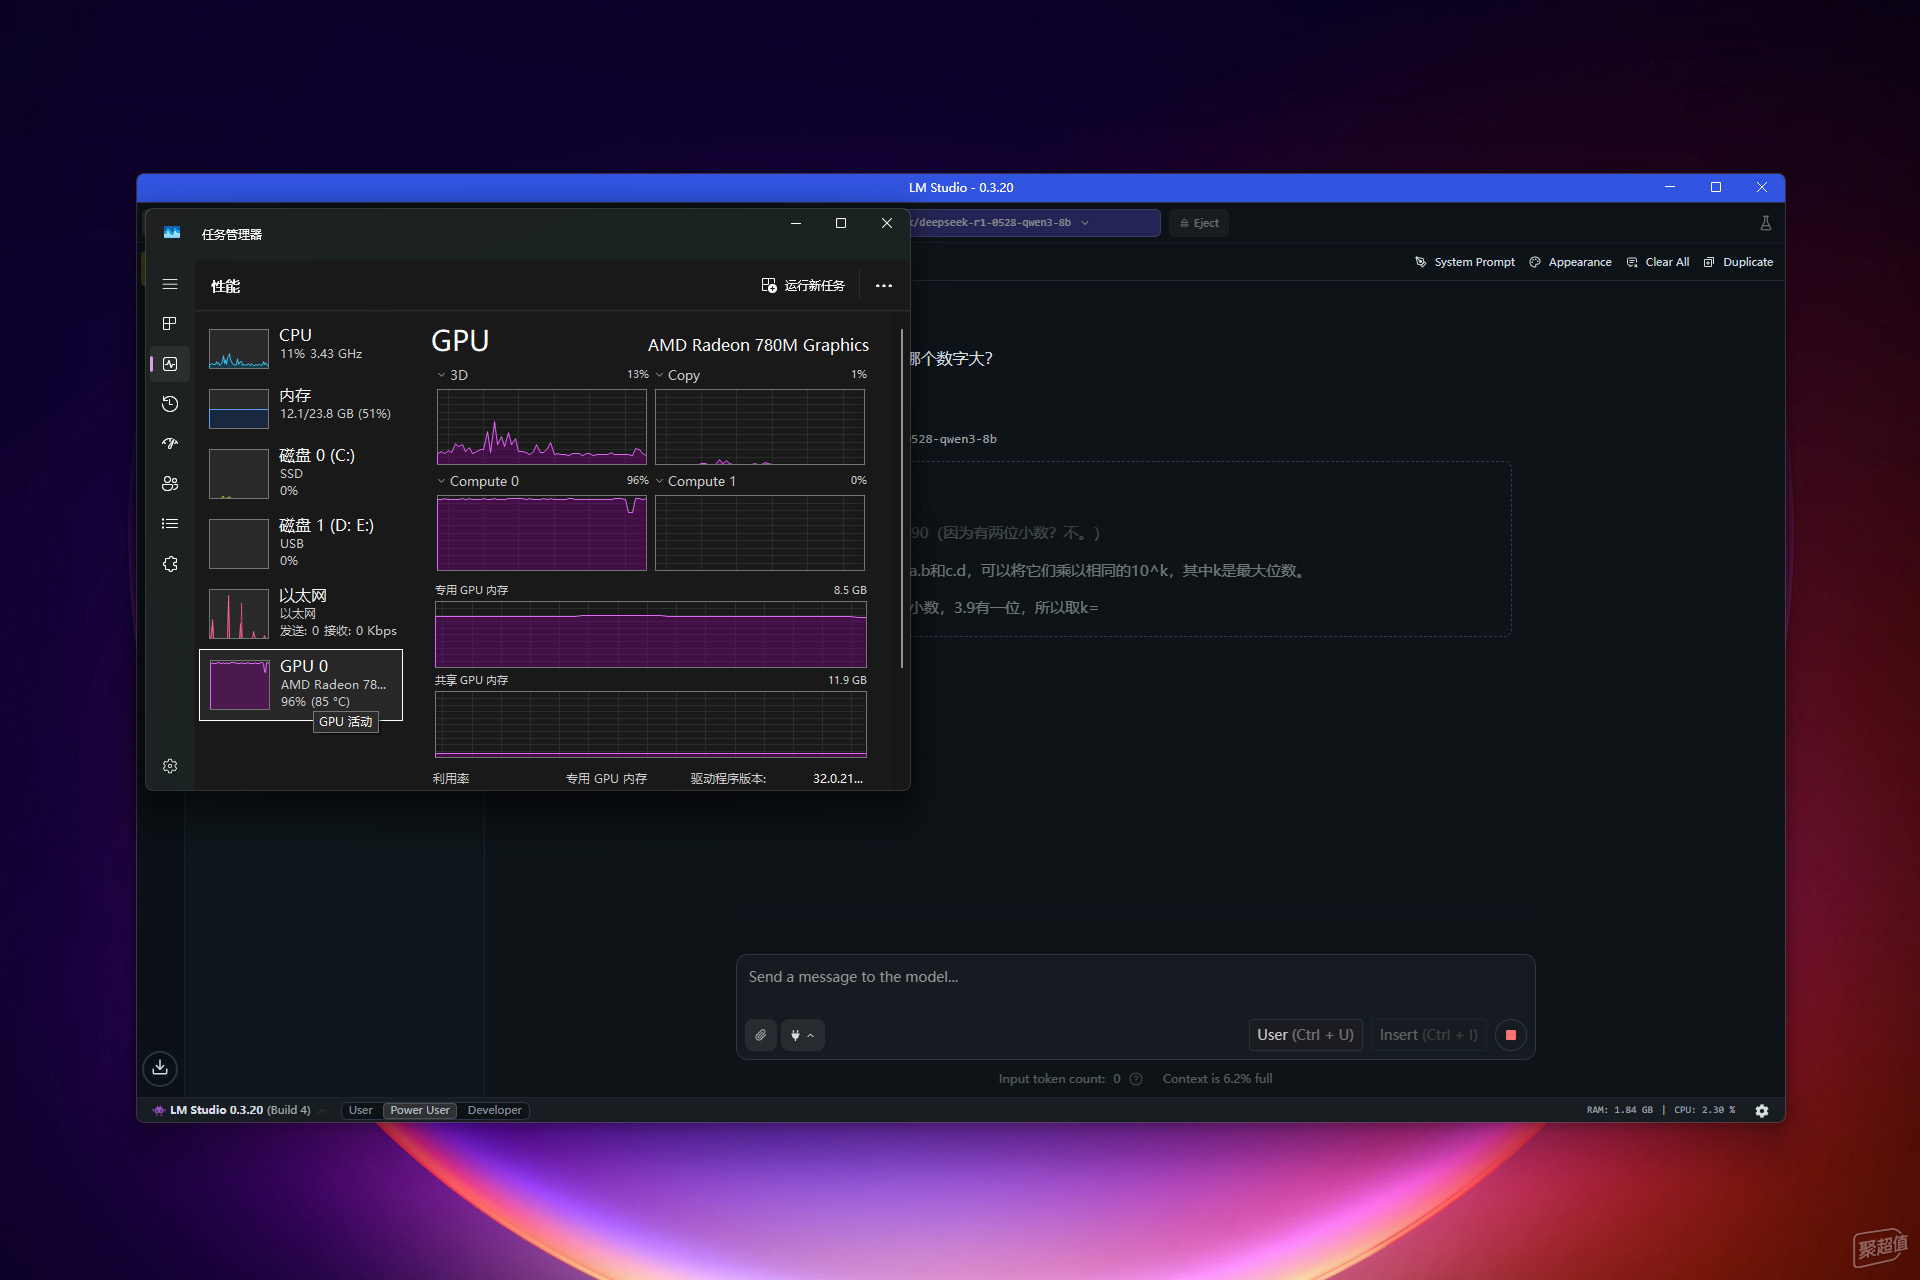Click the message input field
Viewport: 1920px width, 1280px height.
(x=1135, y=978)
